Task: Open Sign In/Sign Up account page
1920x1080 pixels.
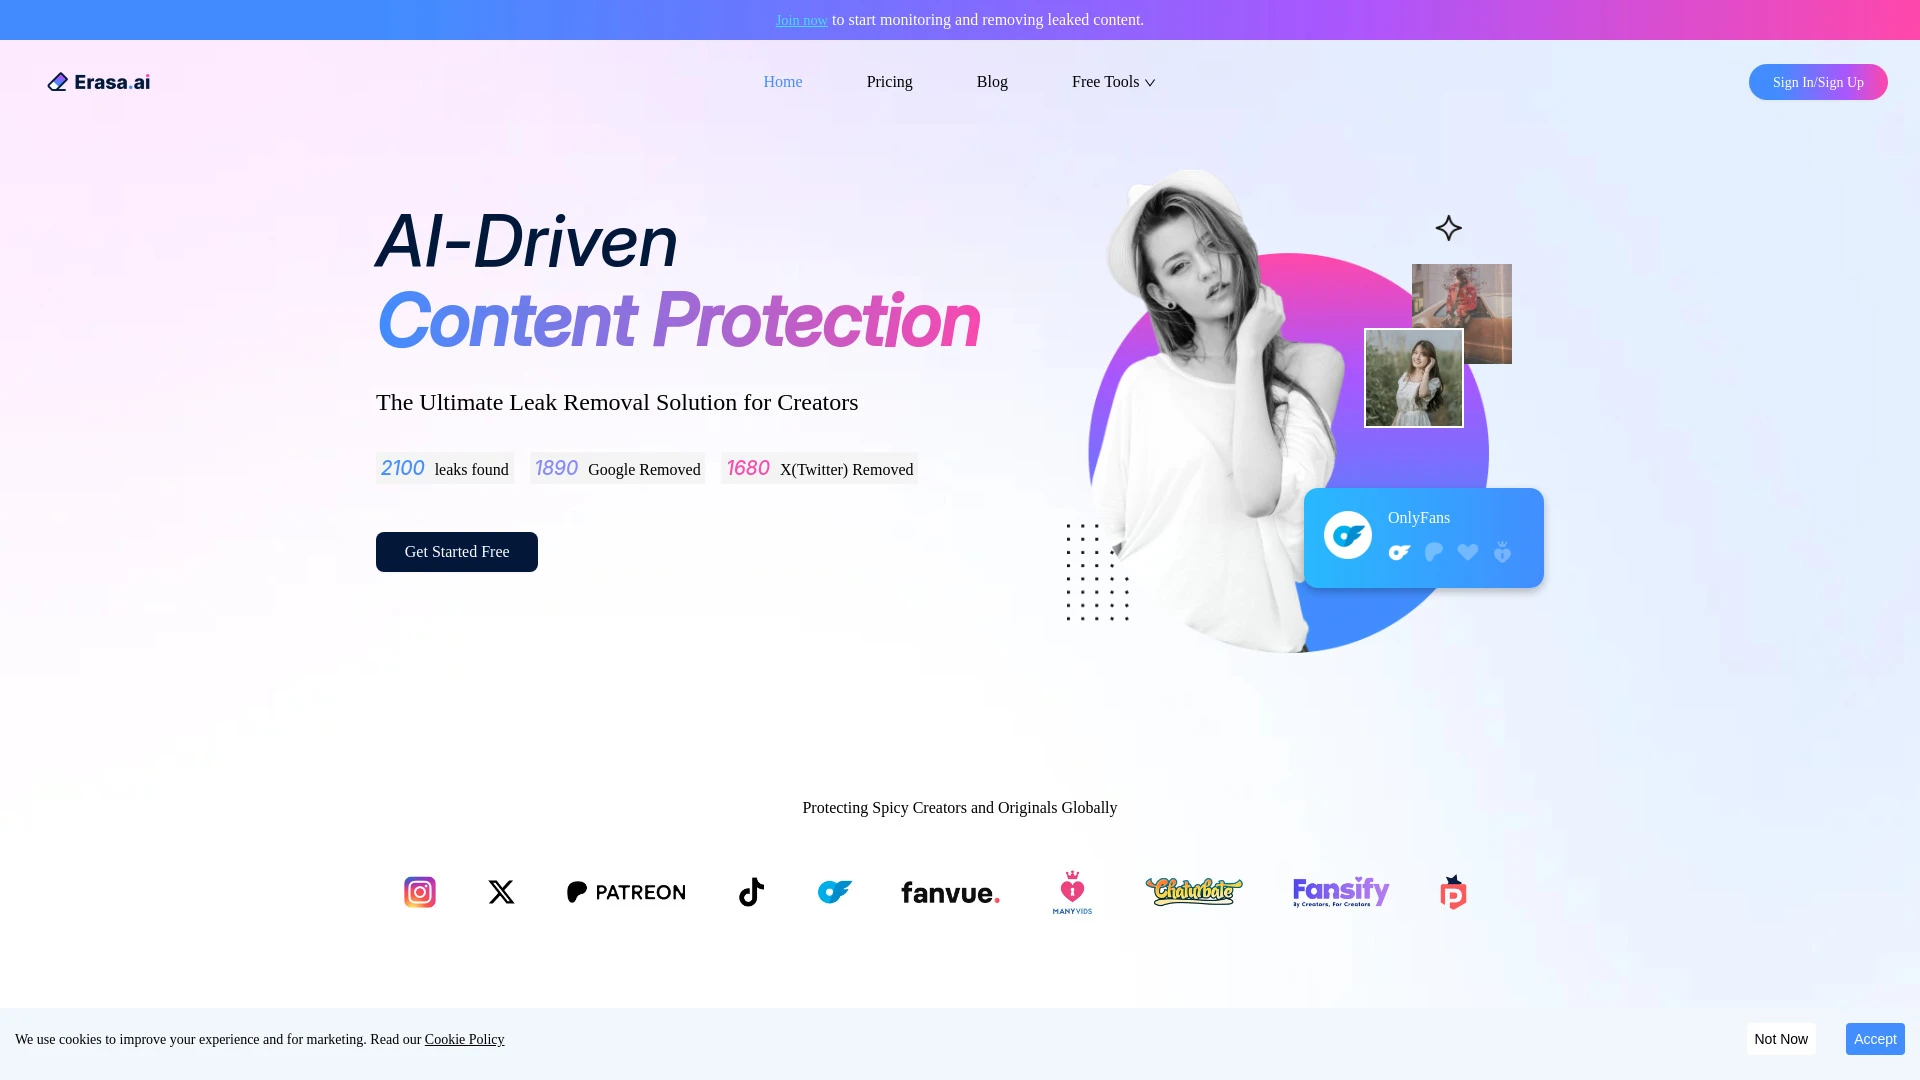Action: tap(1817, 80)
